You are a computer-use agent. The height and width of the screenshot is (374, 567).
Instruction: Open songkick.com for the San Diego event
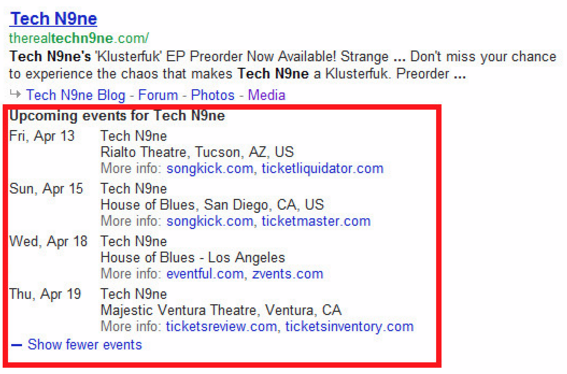point(210,221)
